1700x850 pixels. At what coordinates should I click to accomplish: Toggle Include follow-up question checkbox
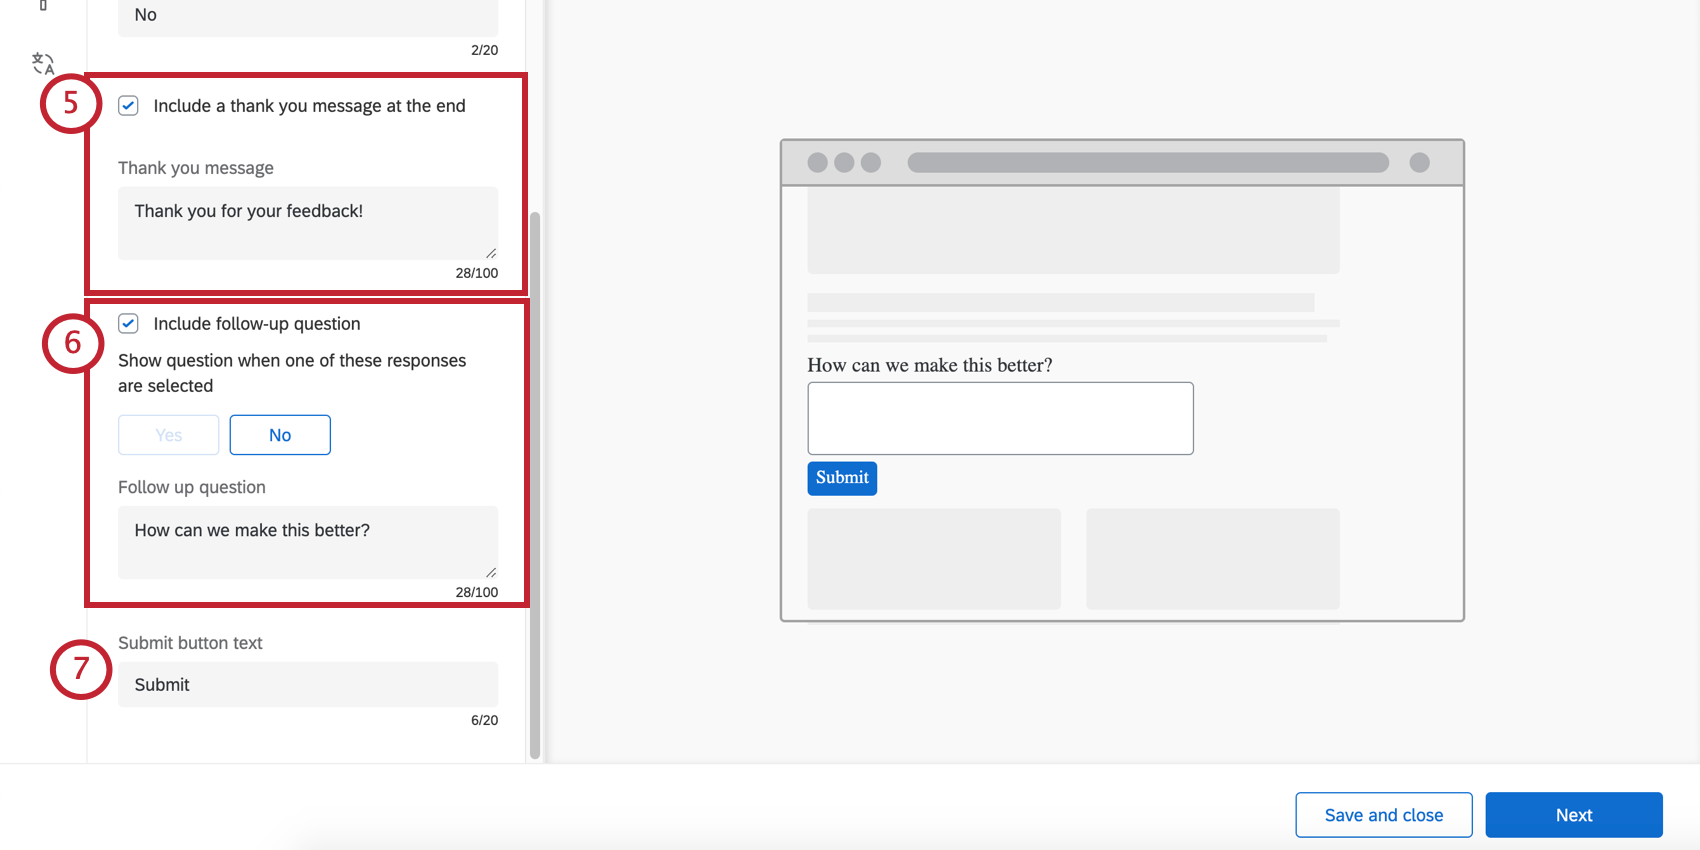coord(128,323)
